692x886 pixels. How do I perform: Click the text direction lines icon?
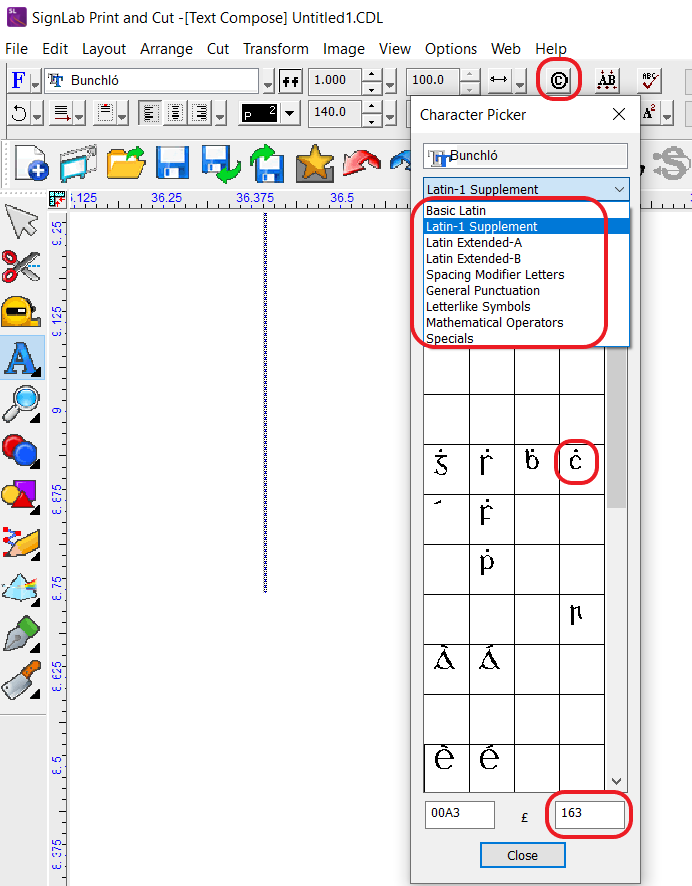60,113
